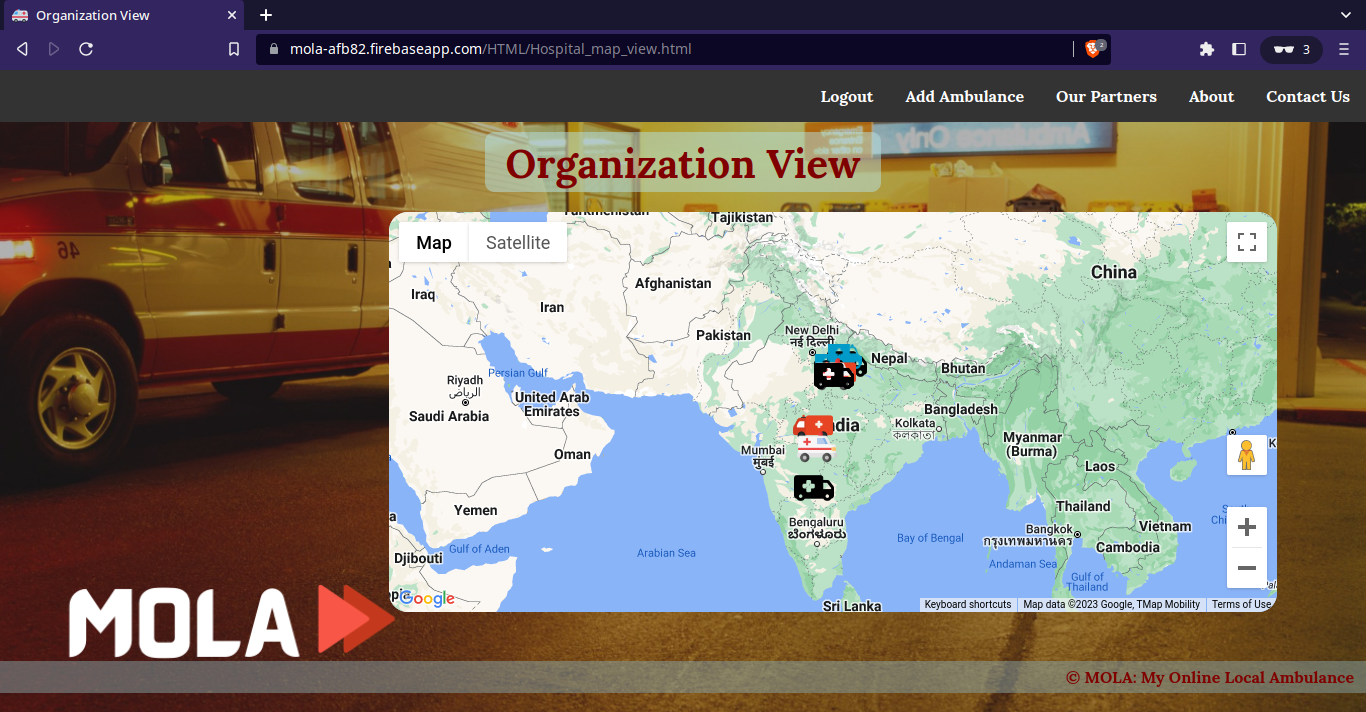Open the tab search dropdown arrow
Screen dimensions: 1366x712
click(x=1345, y=15)
